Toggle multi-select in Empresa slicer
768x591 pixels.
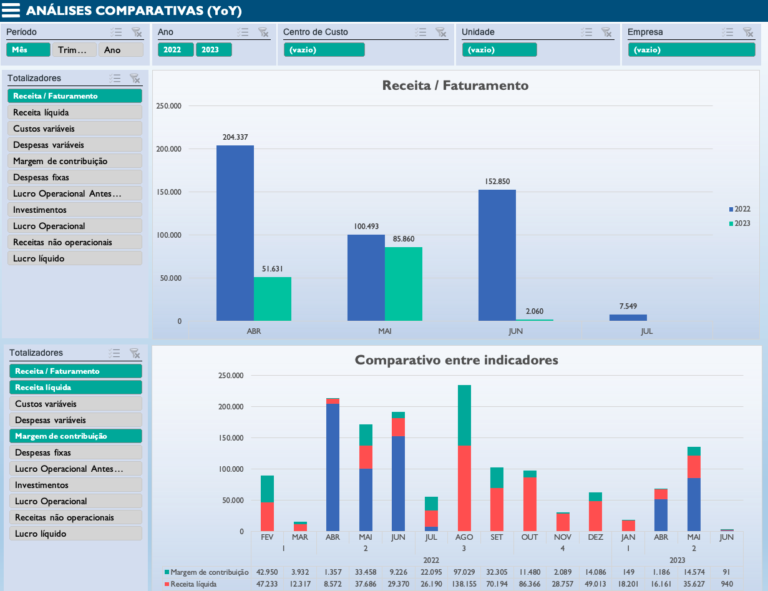[728, 32]
